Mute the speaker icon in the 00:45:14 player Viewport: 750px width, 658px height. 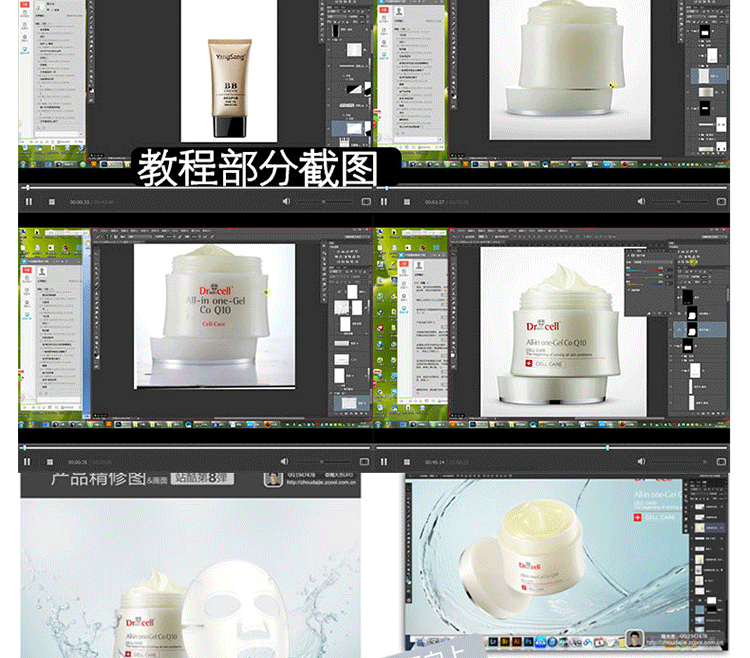(641, 461)
